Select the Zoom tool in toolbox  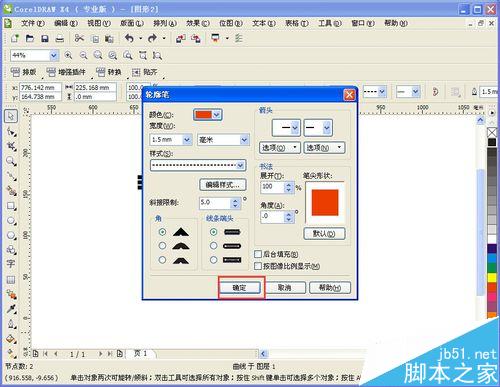coord(11,161)
